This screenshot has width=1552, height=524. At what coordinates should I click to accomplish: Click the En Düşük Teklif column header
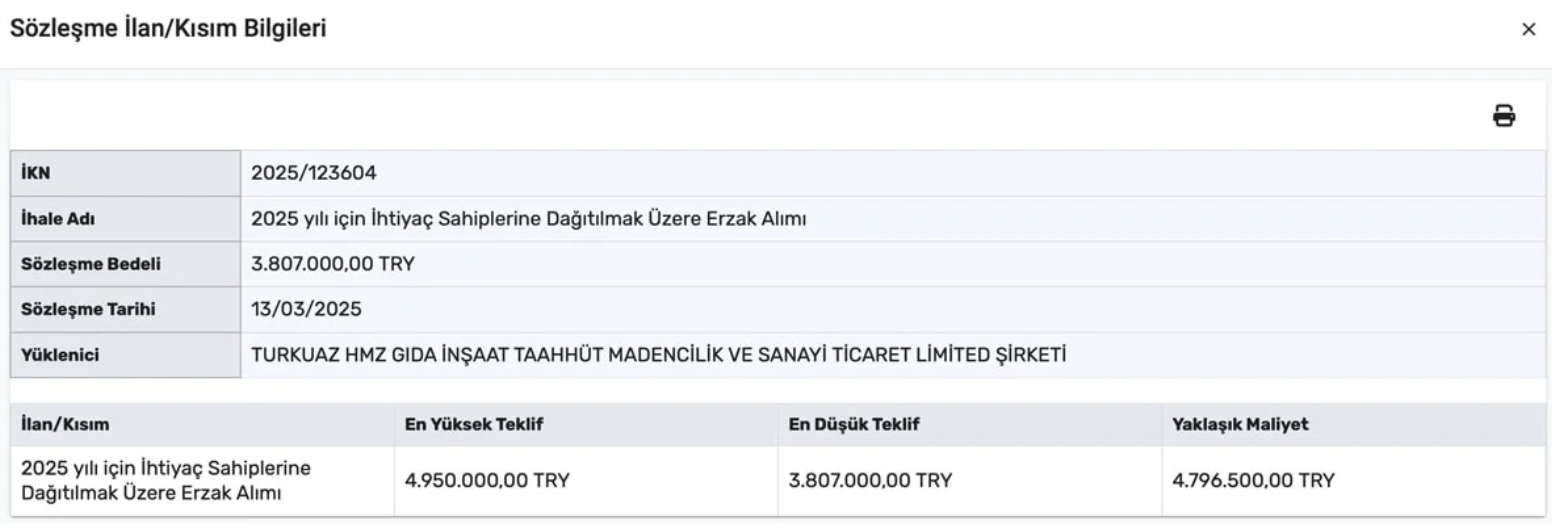click(x=854, y=425)
